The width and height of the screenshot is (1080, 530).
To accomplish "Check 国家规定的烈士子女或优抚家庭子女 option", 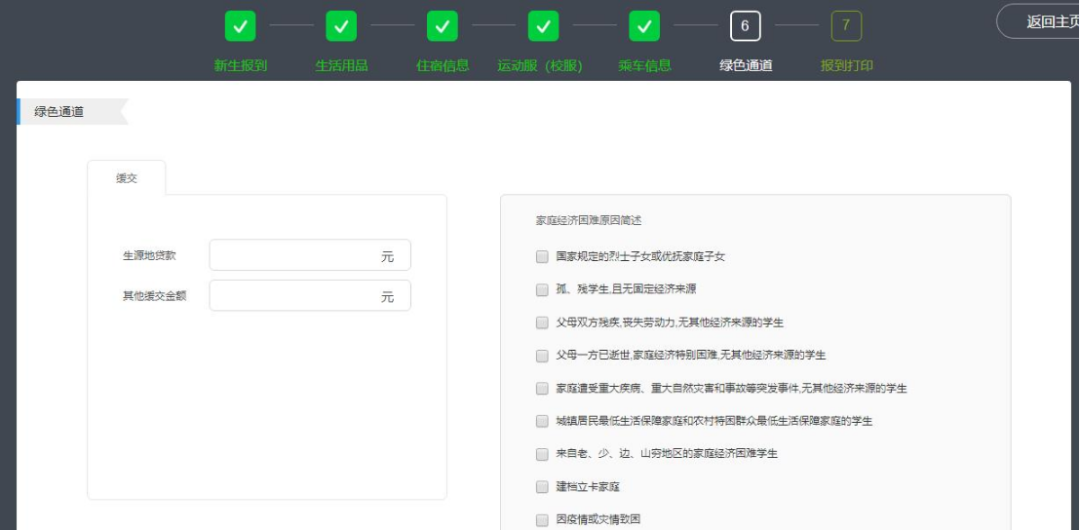I will point(542,257).
